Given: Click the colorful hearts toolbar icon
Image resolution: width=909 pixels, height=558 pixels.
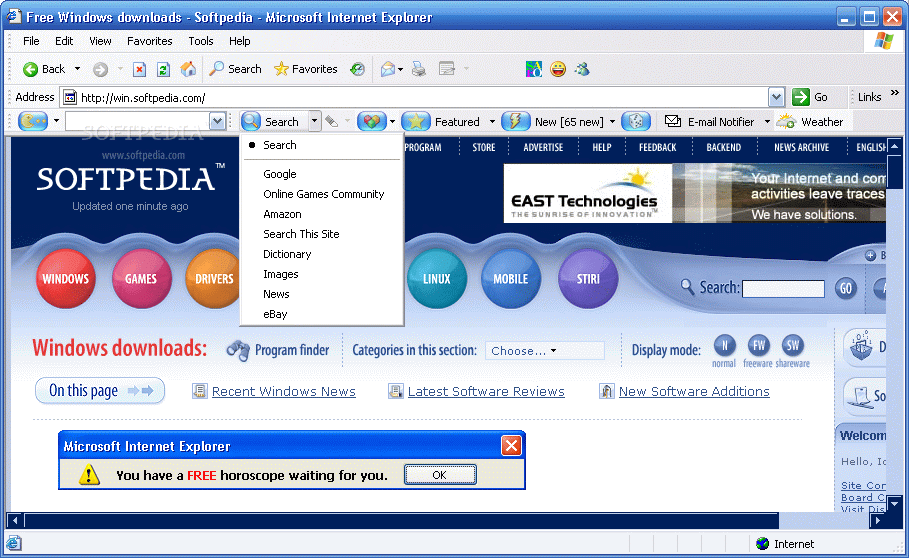Looking at the screenshot, I should (372, 121).
